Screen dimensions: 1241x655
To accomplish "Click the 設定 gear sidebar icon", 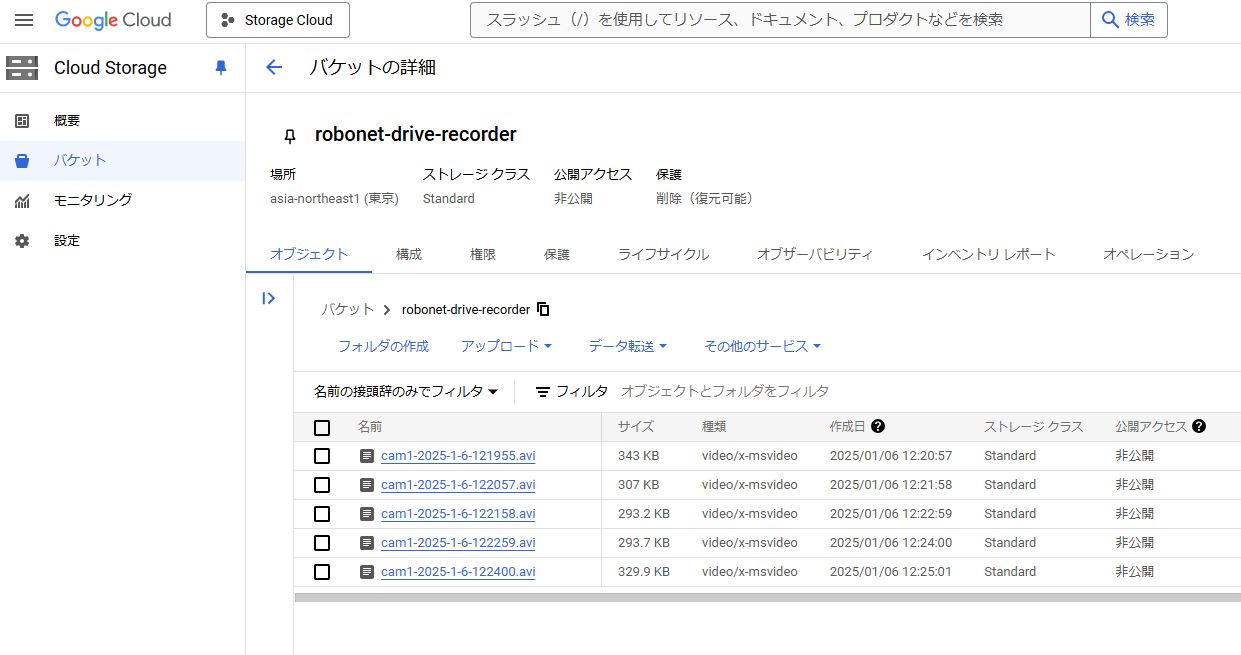I will [22, 241].
